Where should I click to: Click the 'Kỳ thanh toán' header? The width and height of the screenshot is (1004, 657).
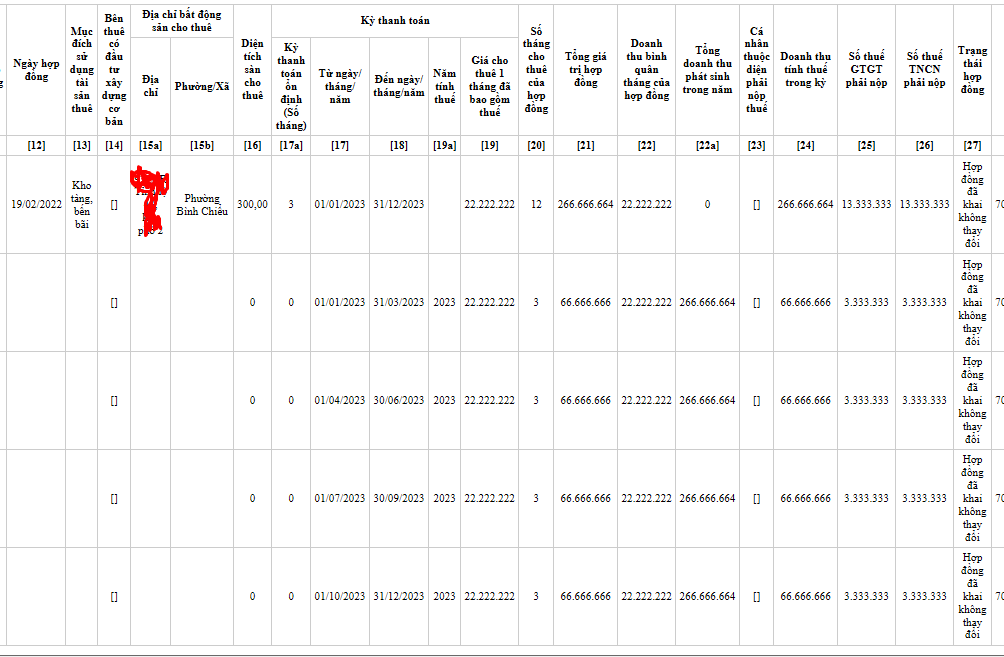tap(397, 20)
